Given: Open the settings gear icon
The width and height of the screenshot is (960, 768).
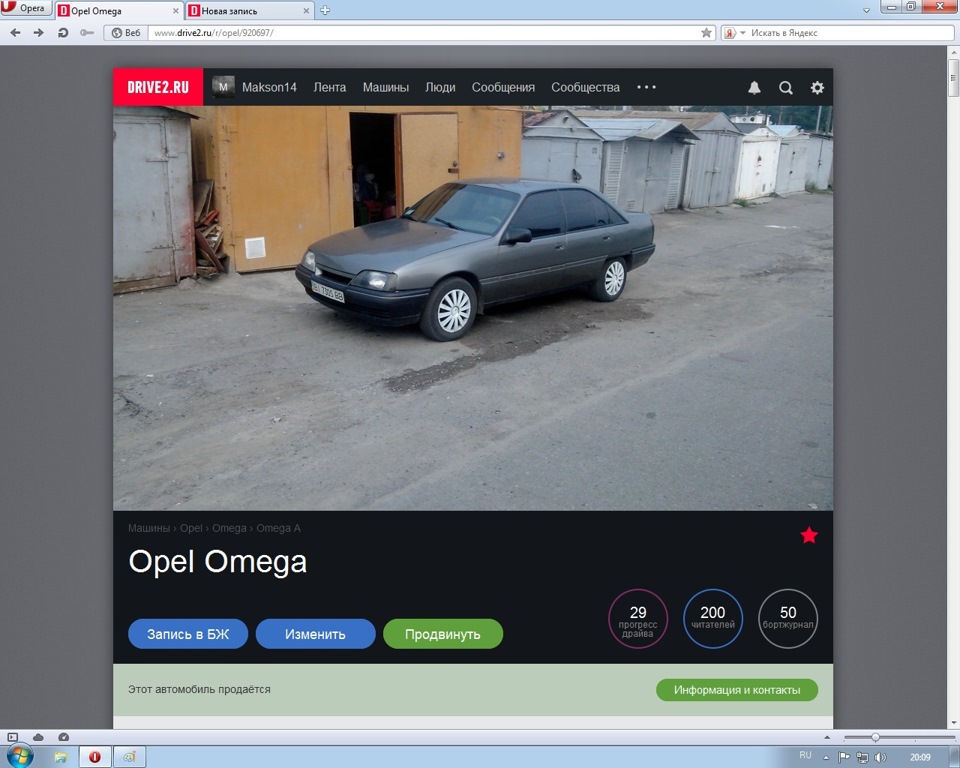Looking at the screenshot, I should point(817,88).
